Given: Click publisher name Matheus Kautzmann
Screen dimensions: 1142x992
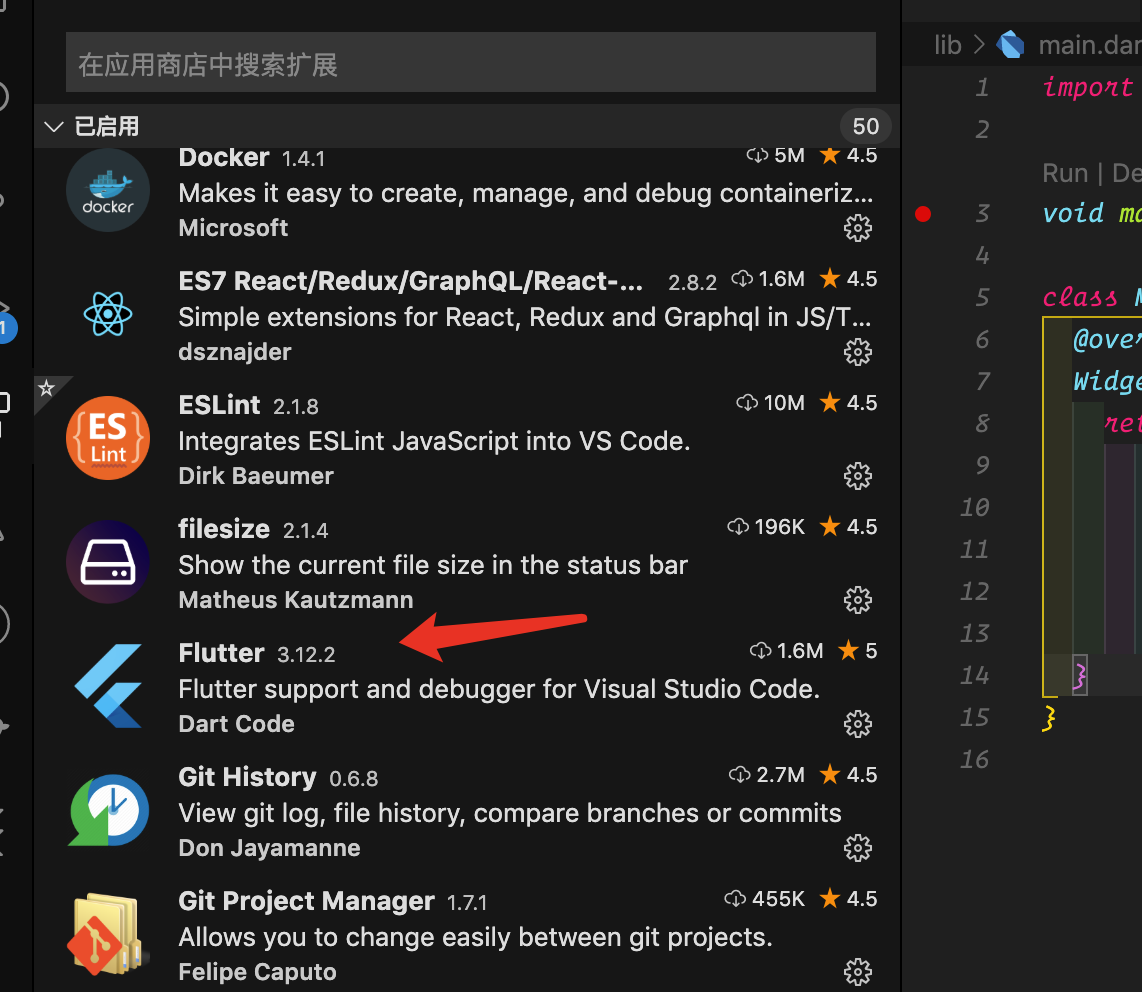Looking at the screenshot, I should point(296,599).
